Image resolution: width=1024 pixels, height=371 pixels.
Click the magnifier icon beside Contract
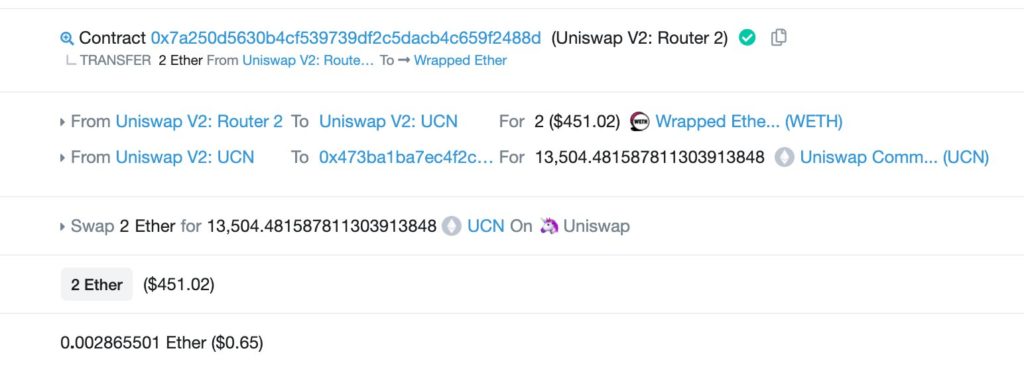(x=67, y=39)
